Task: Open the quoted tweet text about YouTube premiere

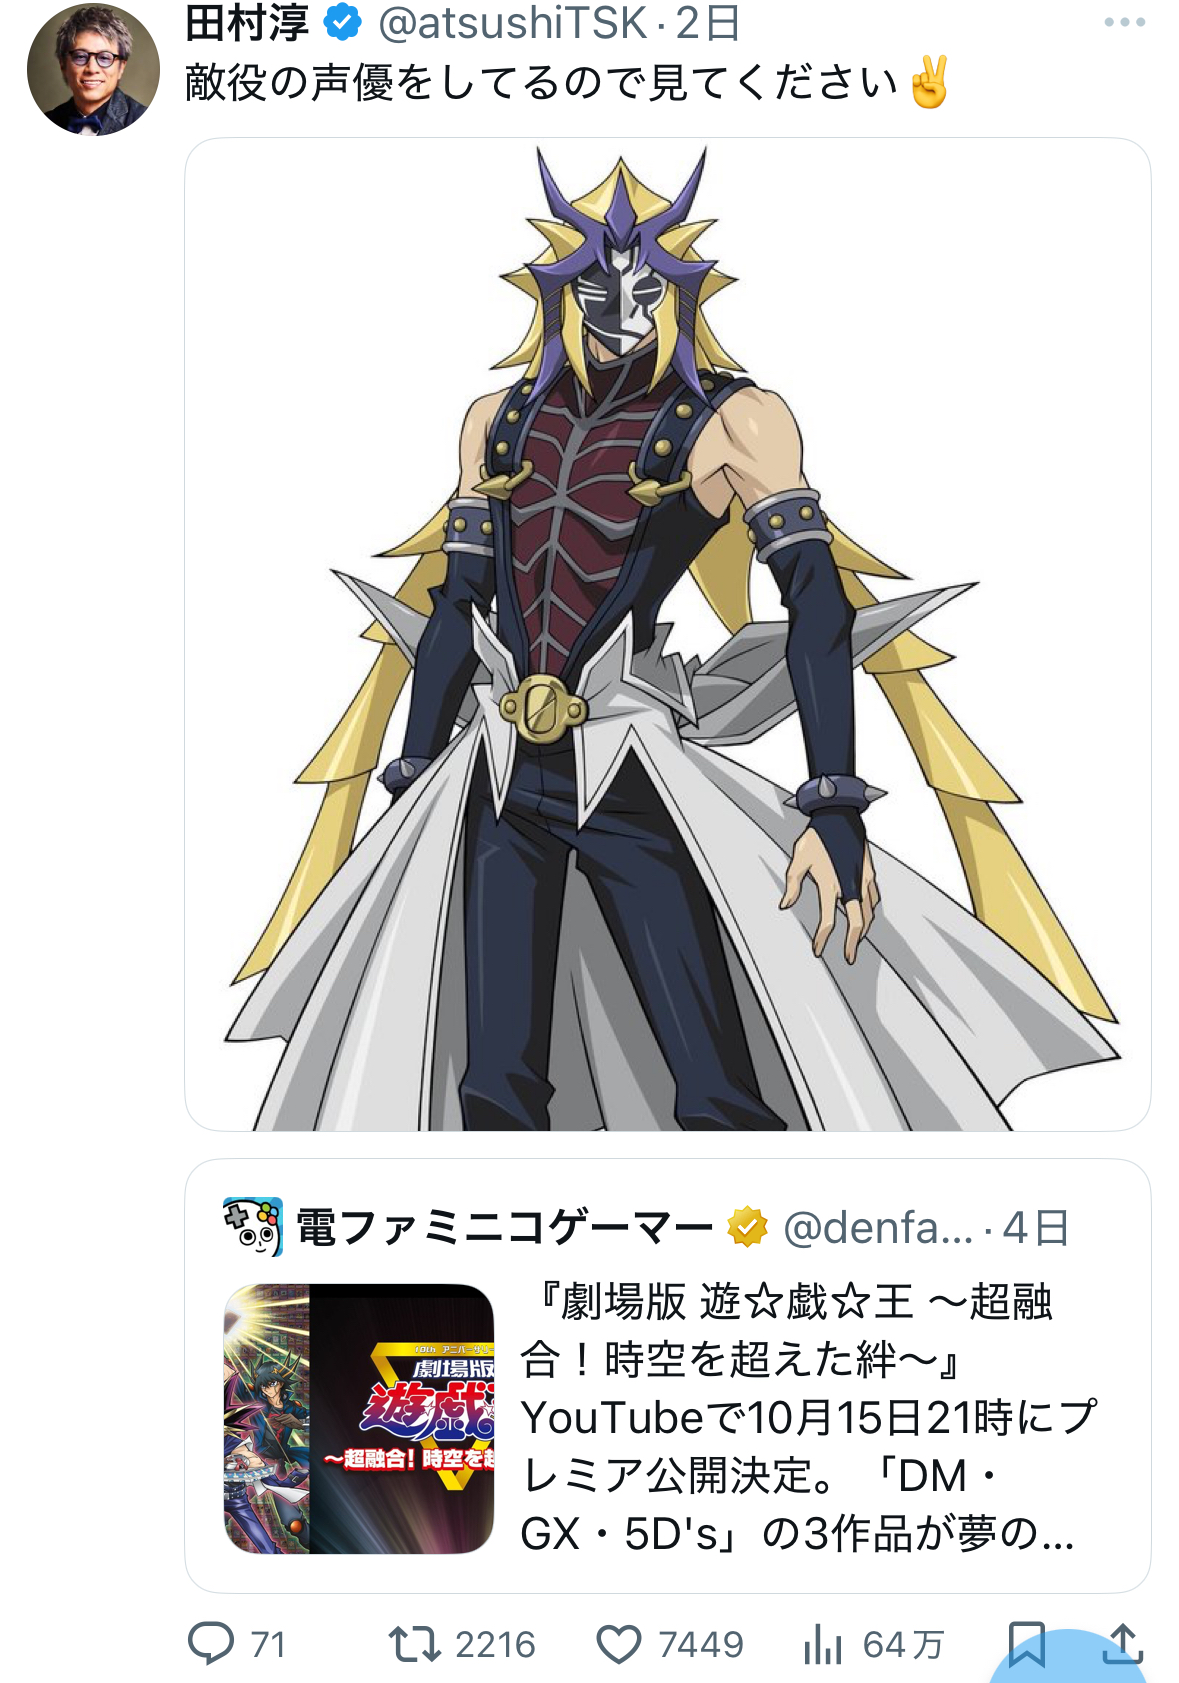Action: [x=808, y=1418]
